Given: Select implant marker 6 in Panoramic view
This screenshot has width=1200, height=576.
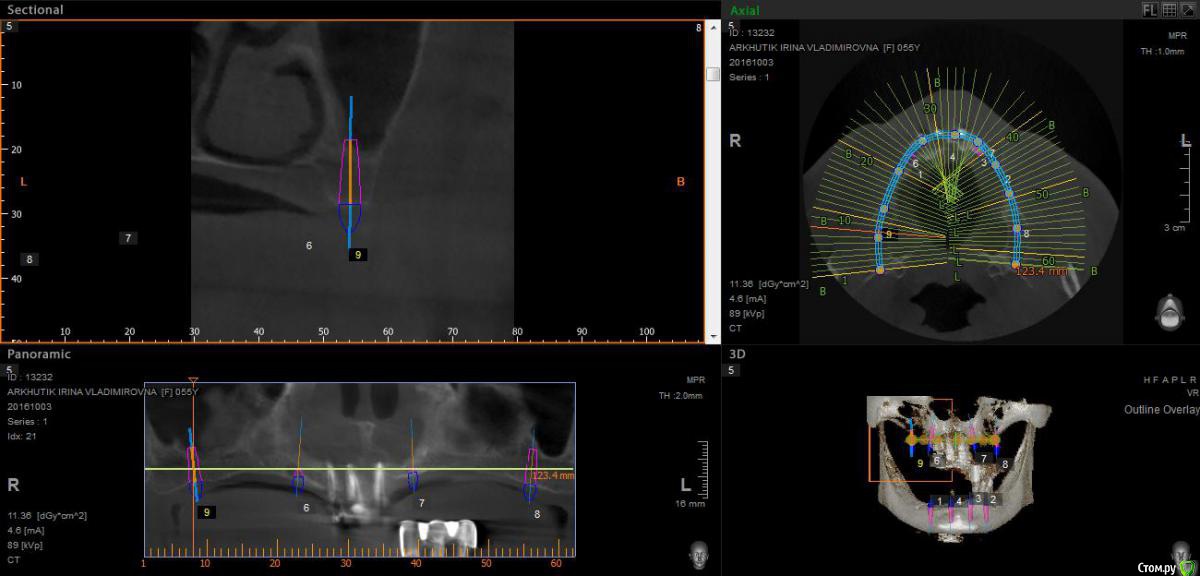Looking at the screenshot, I should [306, 507].
